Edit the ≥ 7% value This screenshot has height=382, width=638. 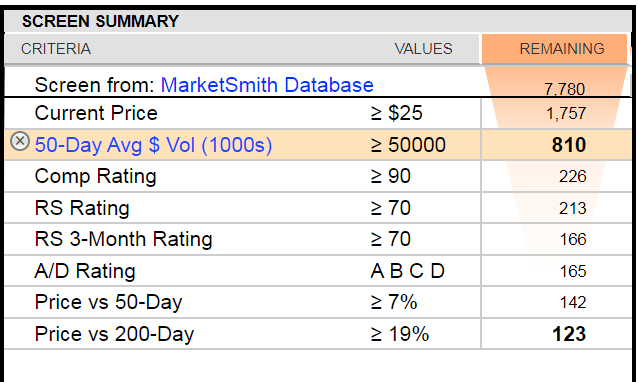coord(394,302)
